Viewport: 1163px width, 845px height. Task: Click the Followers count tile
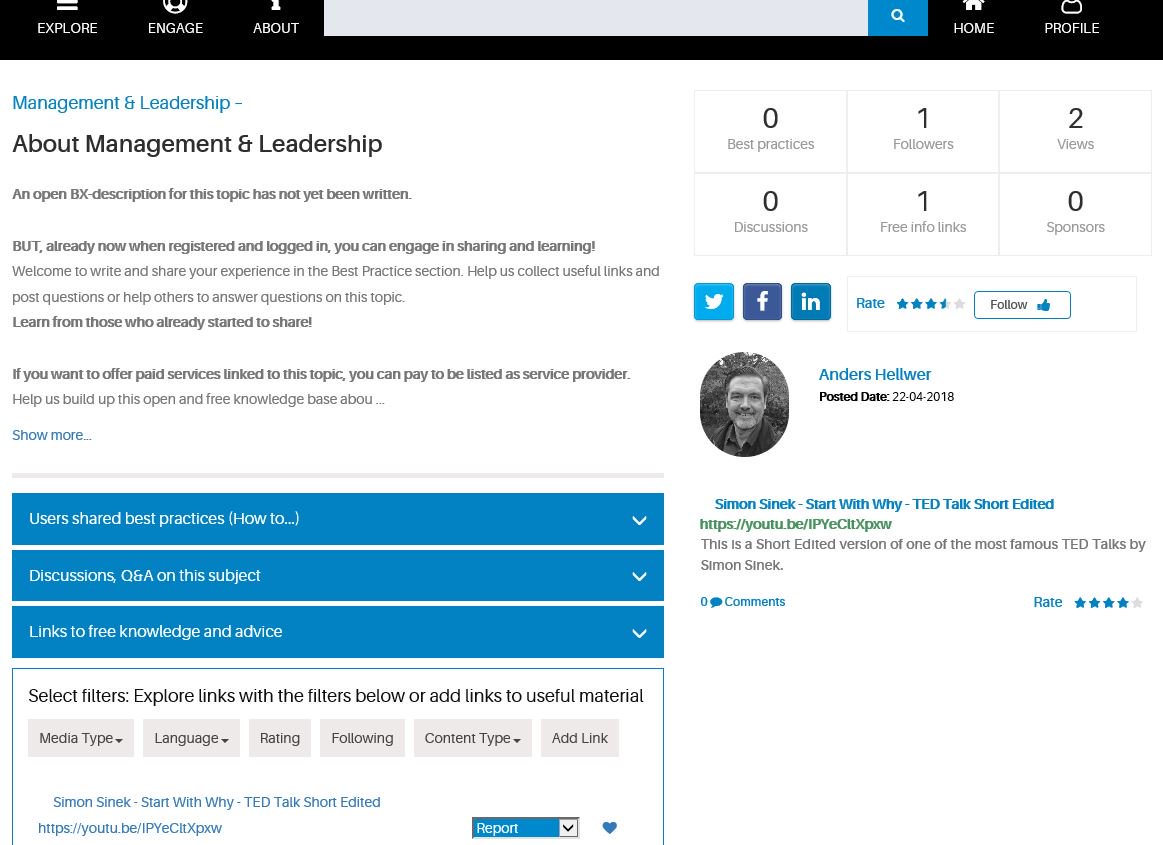(x=923, y=132)
